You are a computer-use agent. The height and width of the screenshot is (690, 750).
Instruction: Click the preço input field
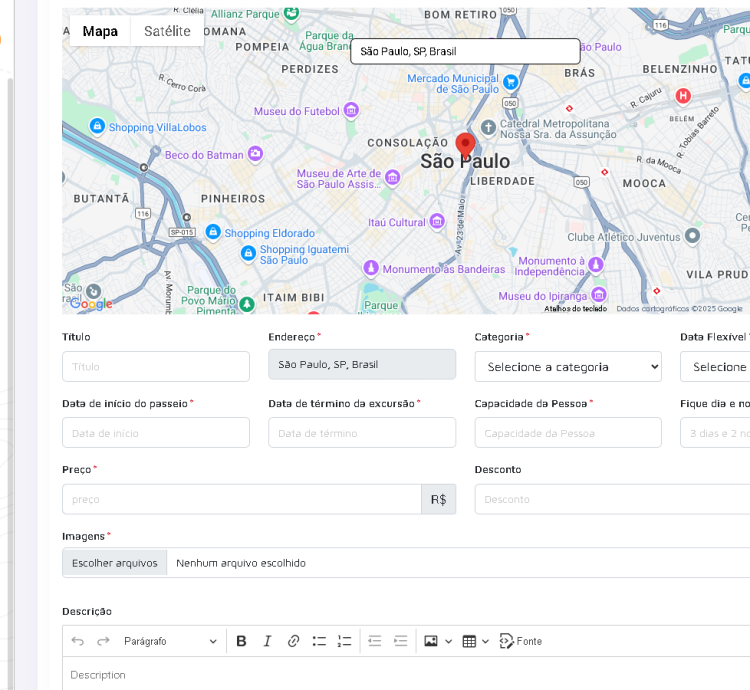242,499
